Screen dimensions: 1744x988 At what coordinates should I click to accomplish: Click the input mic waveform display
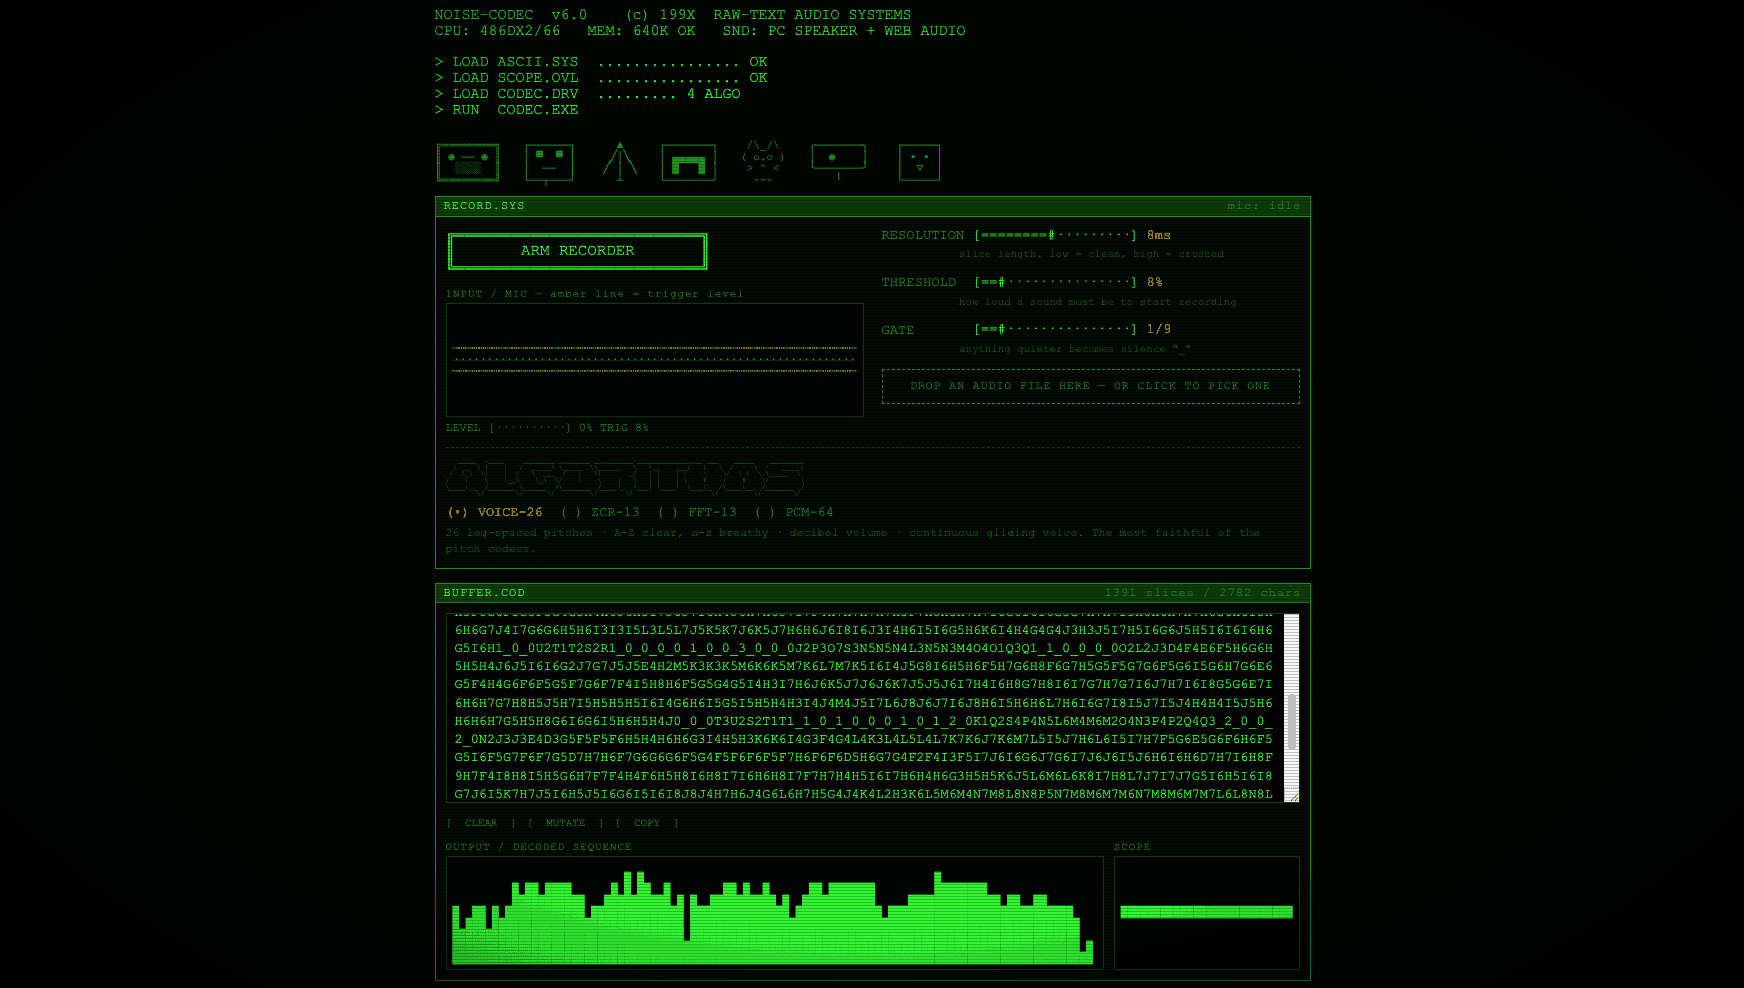655,360
